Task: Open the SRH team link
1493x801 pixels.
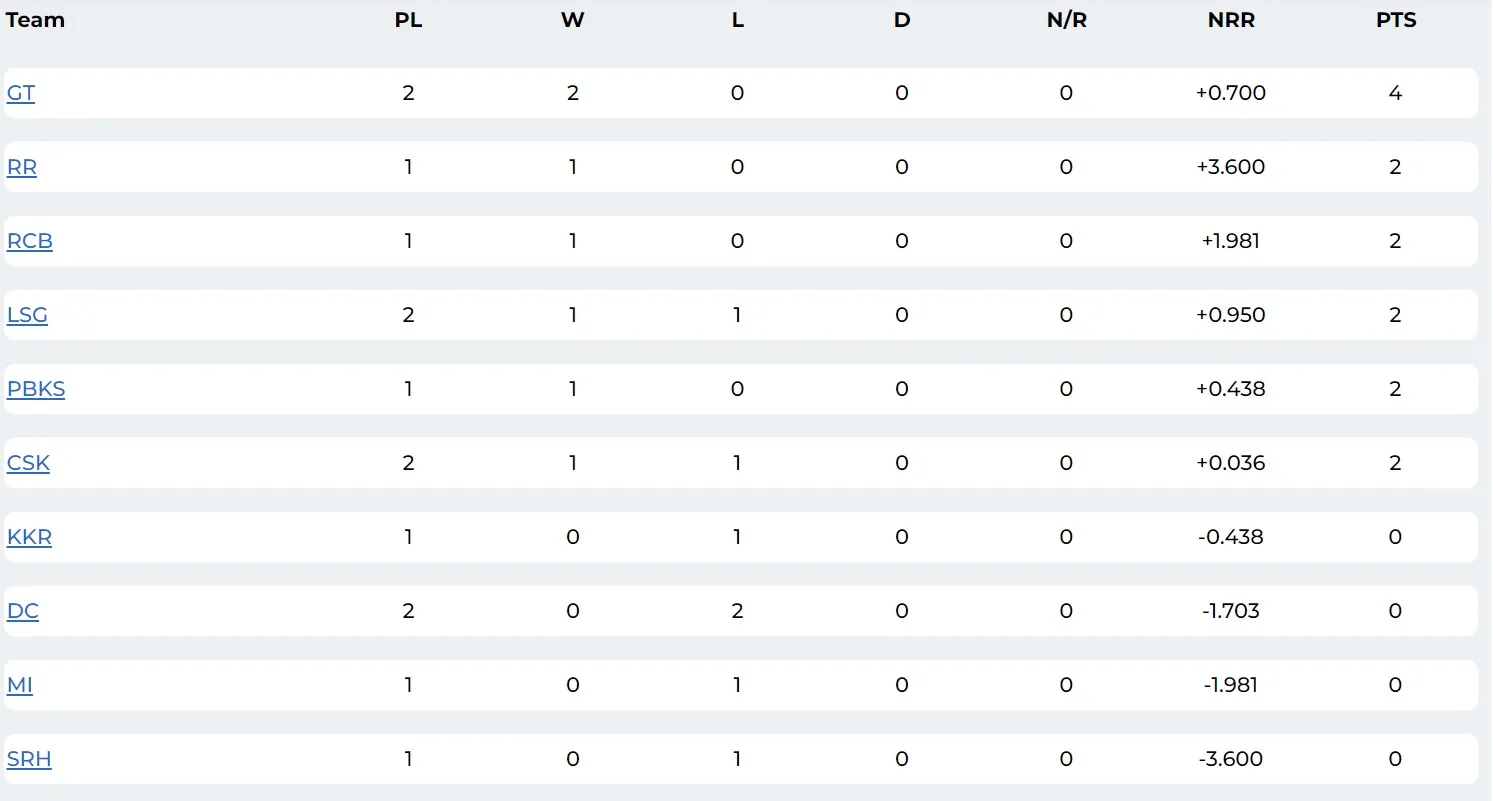Action: pyautogui.click(x=29, y=759)
